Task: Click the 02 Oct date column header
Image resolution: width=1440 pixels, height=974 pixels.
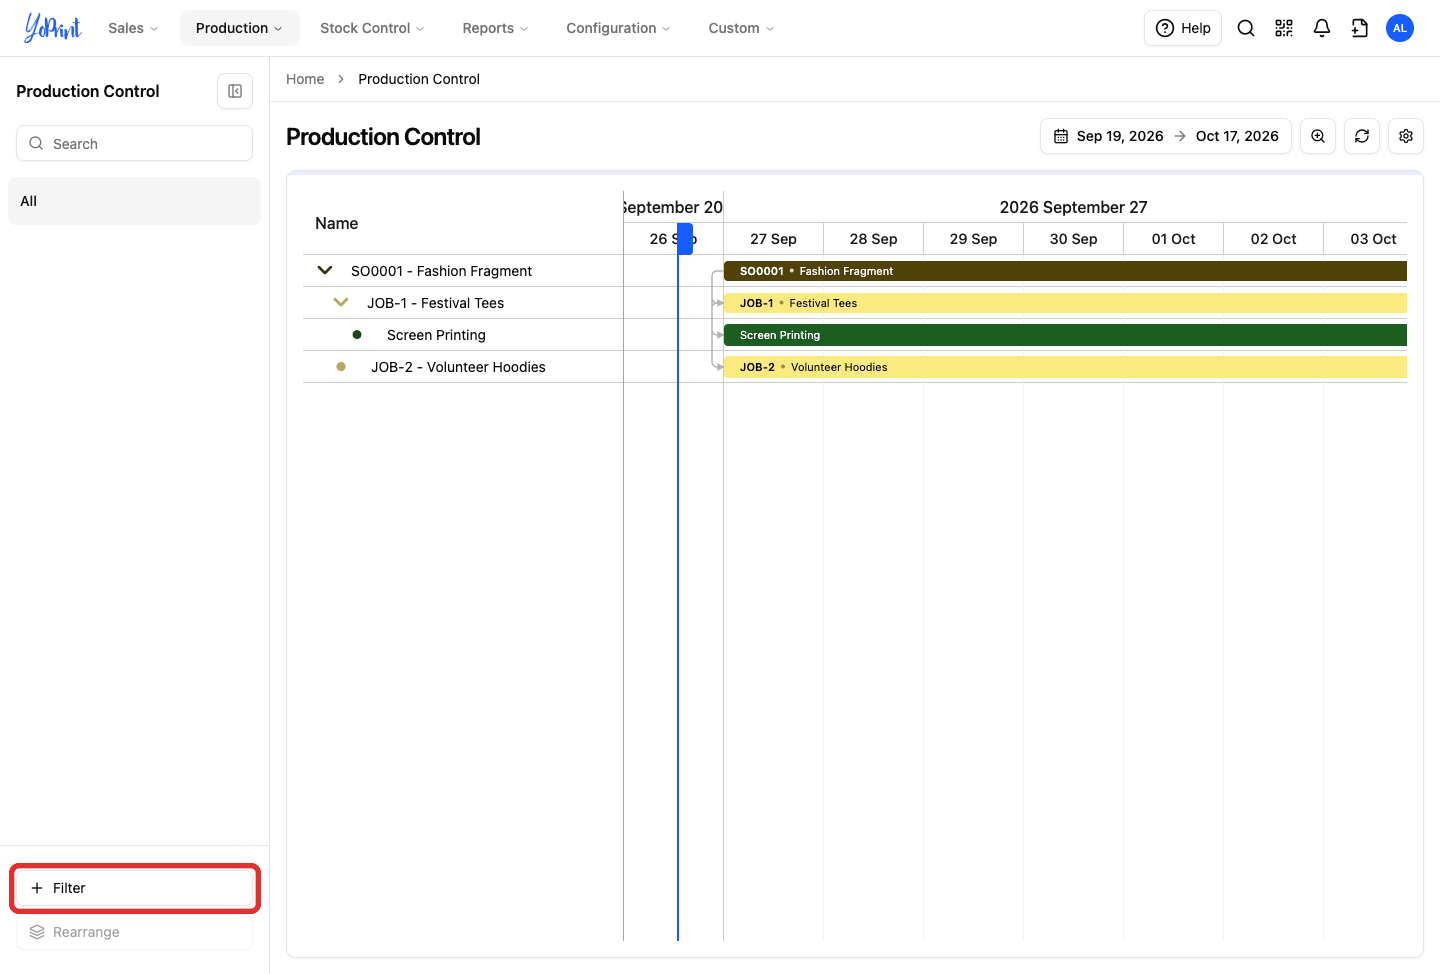Action: pyautogui.click(x=1273, y=239)
